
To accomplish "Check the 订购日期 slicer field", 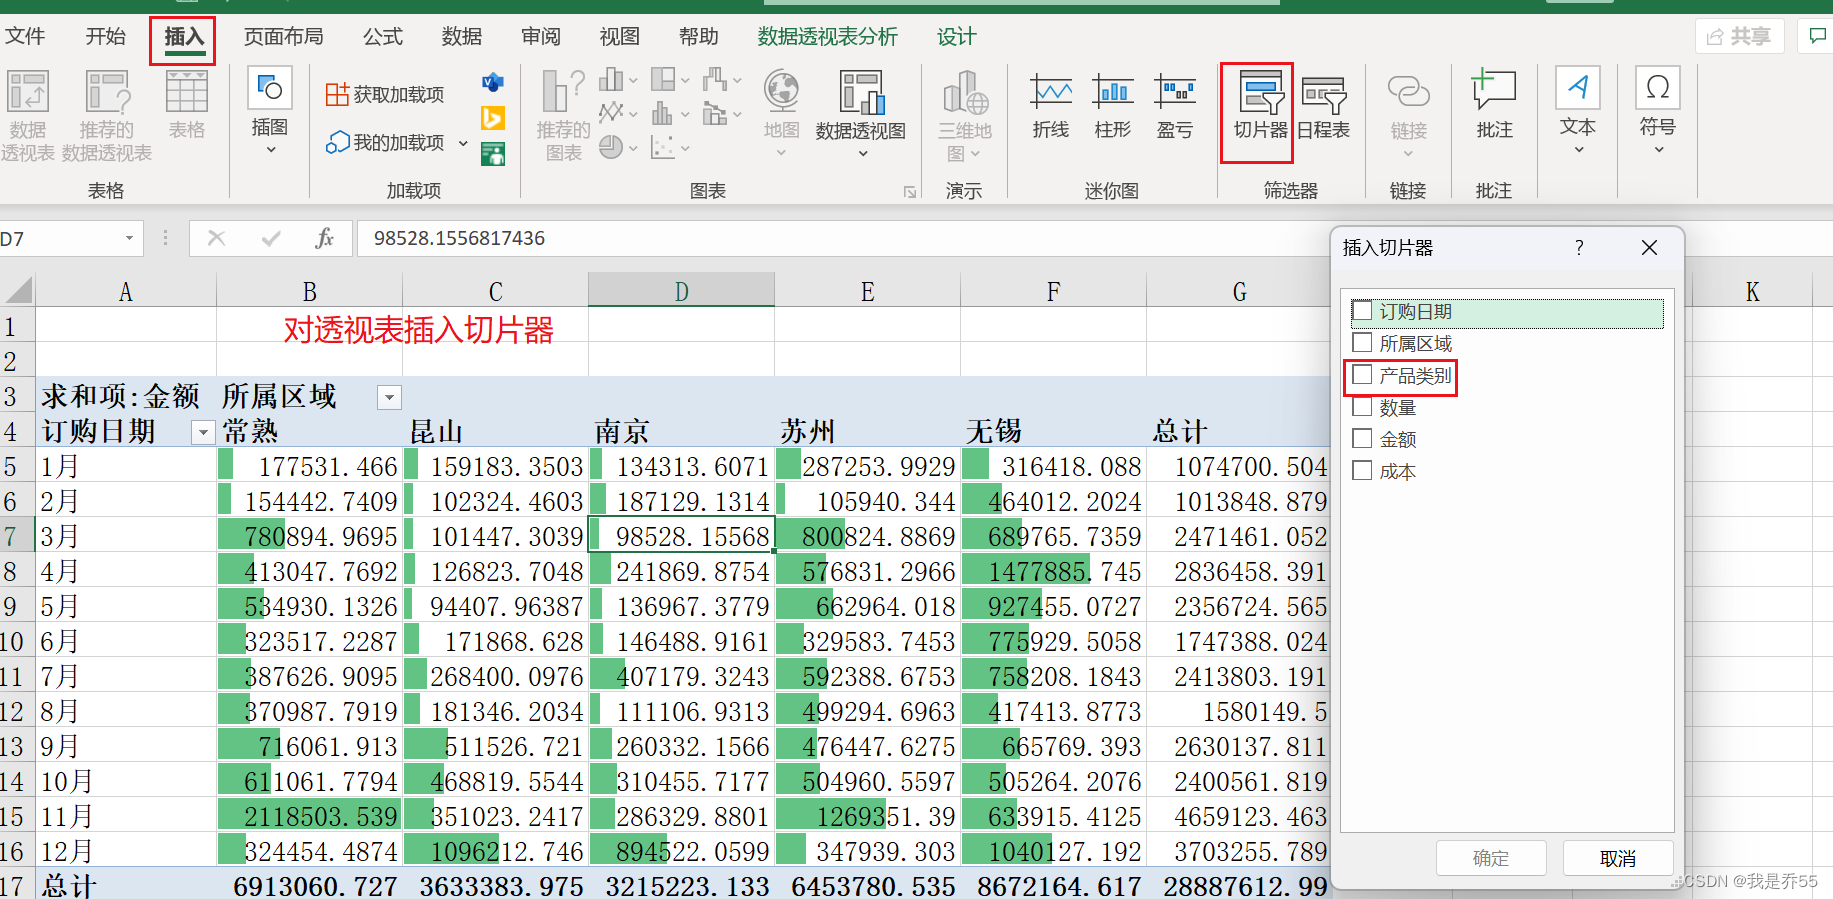I will [1362, 311].
